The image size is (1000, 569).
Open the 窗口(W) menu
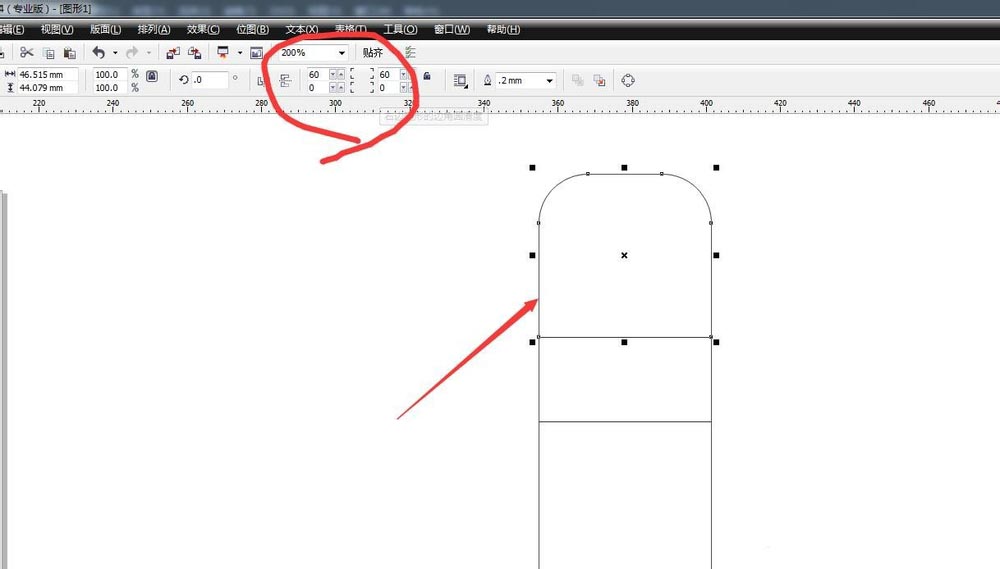(x=452, y=29)
